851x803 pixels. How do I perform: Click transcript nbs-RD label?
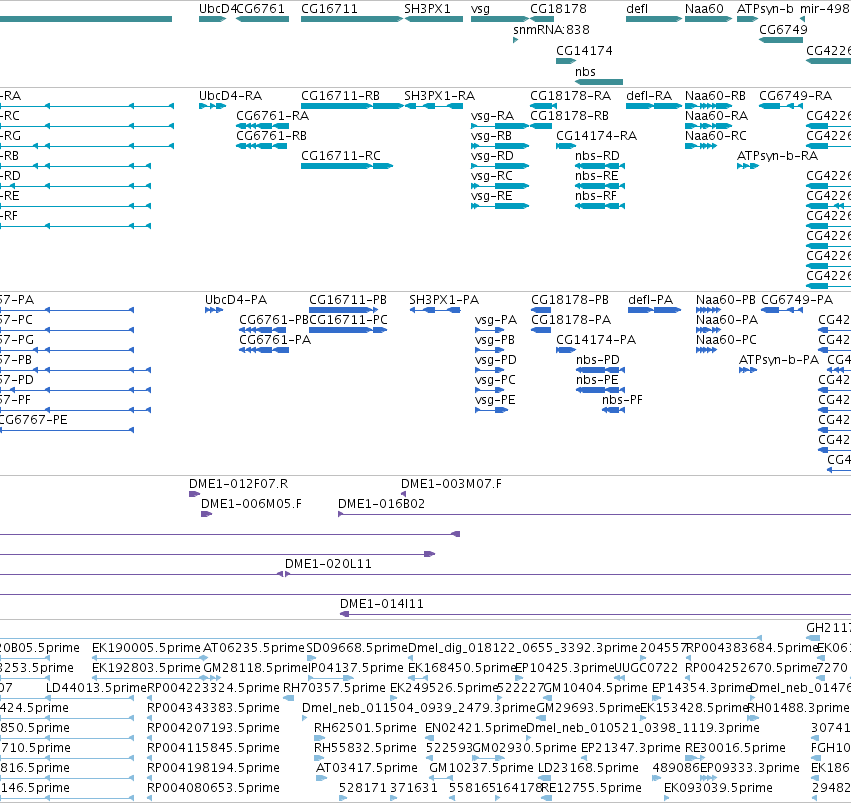598,156
